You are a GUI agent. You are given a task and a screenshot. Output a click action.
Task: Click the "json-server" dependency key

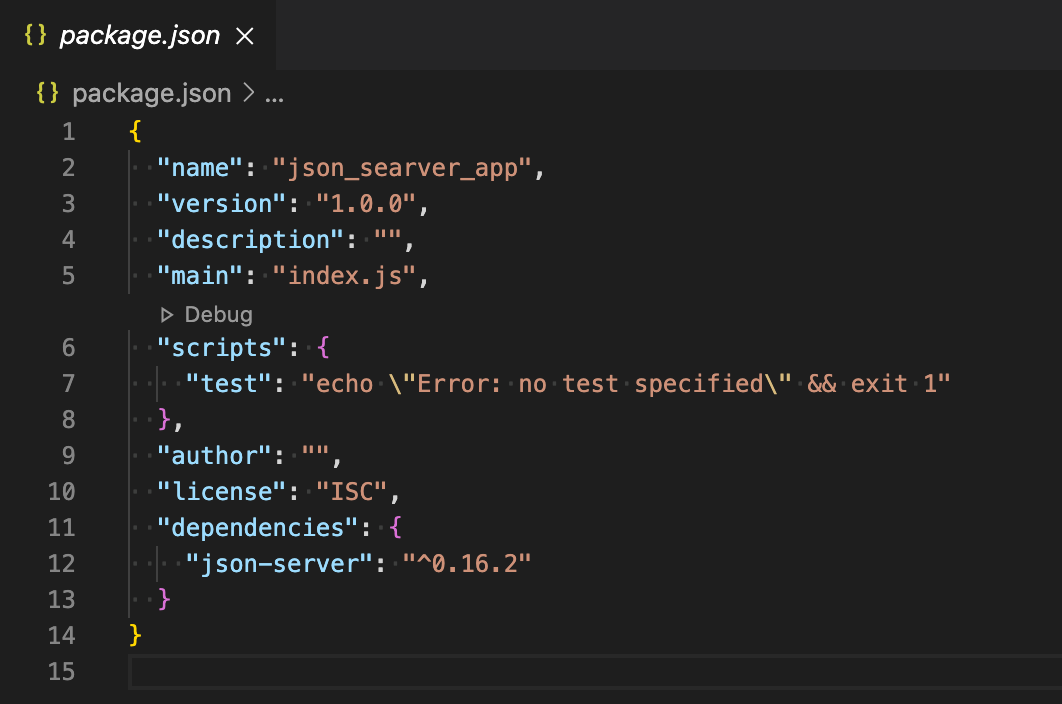coord(279,563)
